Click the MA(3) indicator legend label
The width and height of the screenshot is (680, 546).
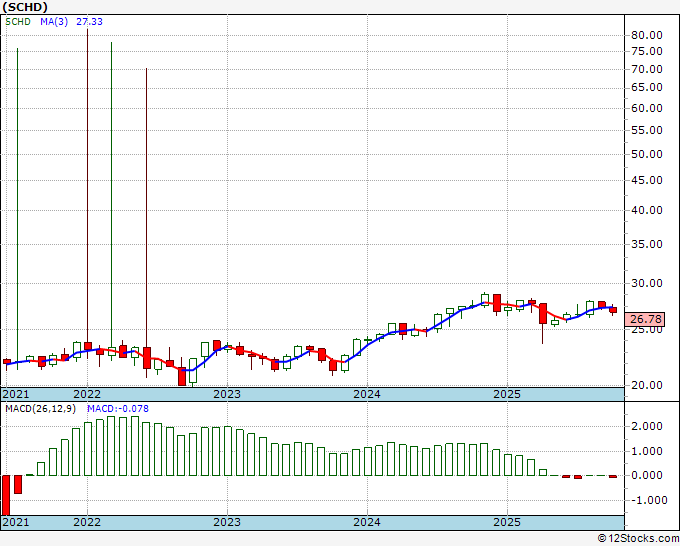click(54, 22)
